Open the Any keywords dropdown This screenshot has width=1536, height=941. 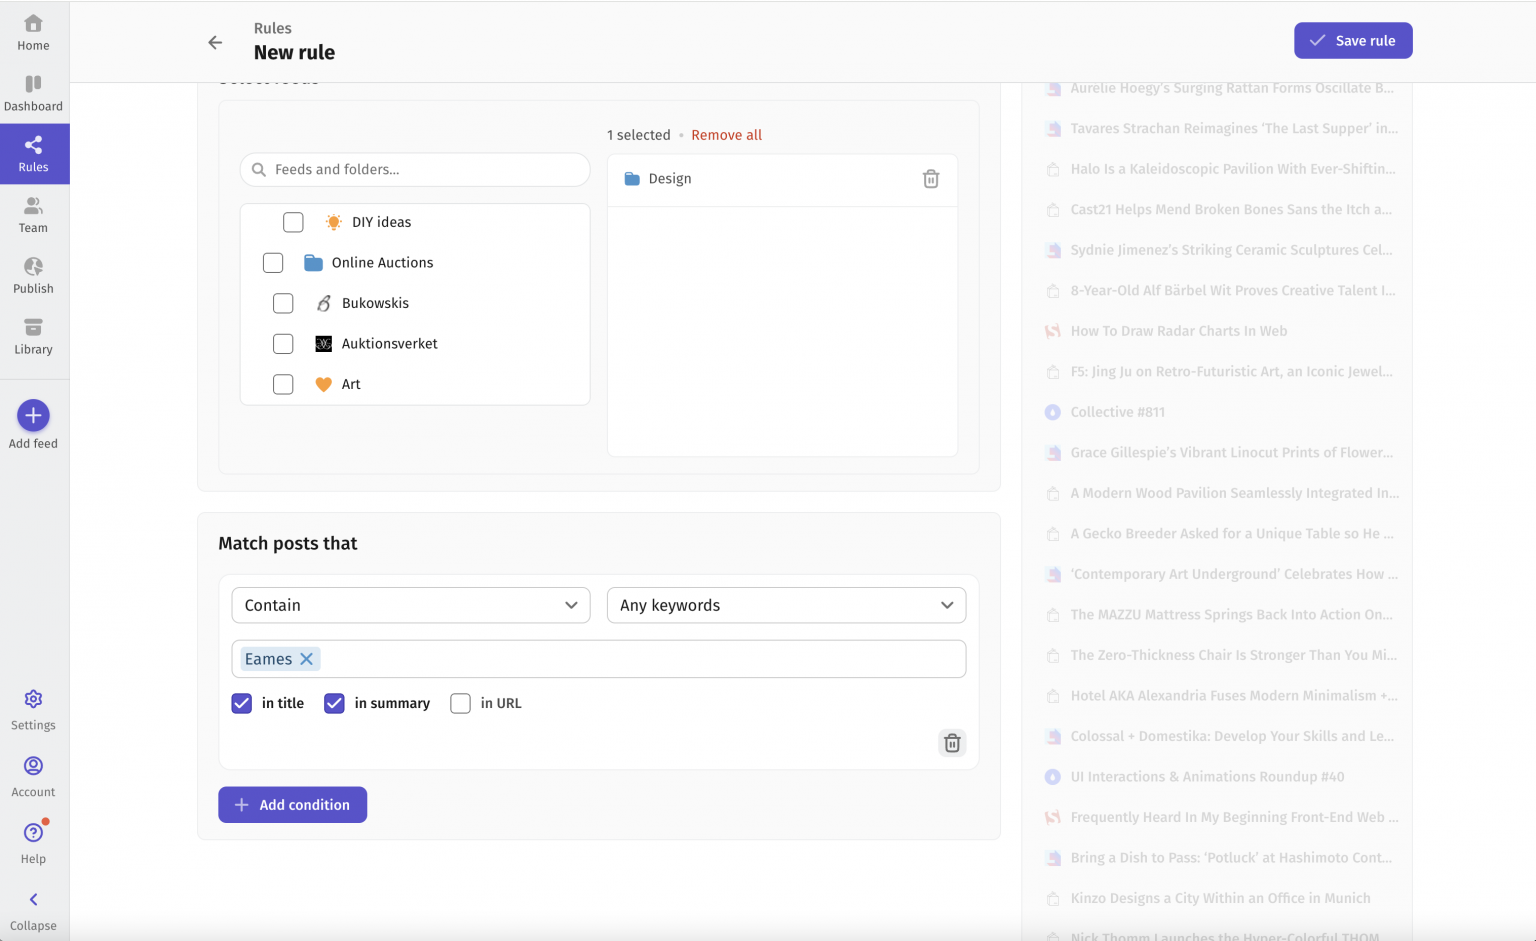tap(786, 605)
